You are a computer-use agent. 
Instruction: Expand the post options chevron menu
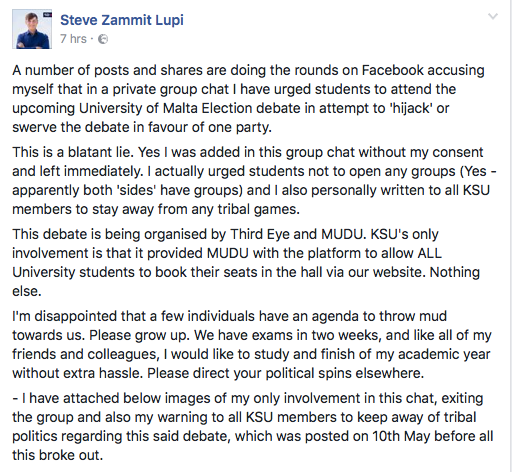[493, 16]
